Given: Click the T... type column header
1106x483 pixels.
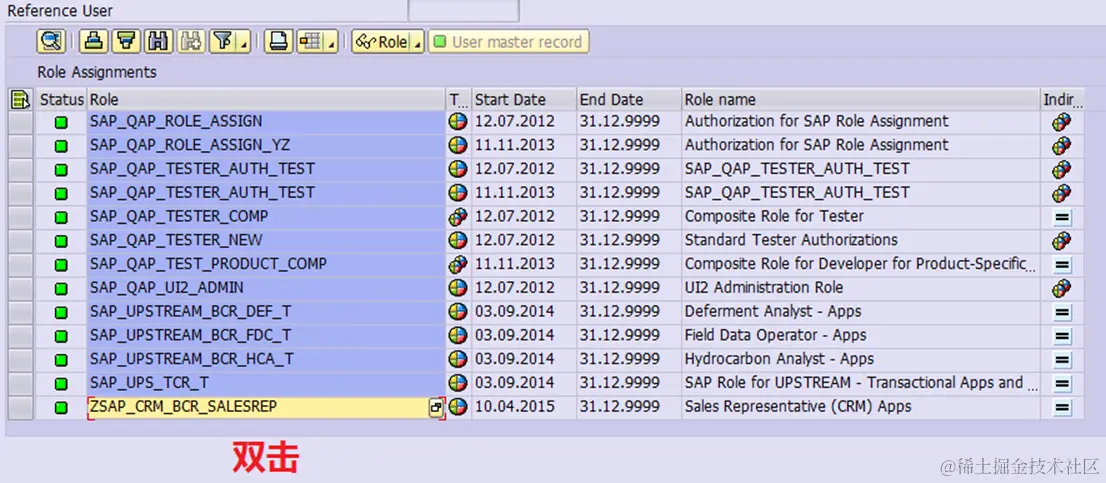Looking at the screenshot, I should point(458,99).
